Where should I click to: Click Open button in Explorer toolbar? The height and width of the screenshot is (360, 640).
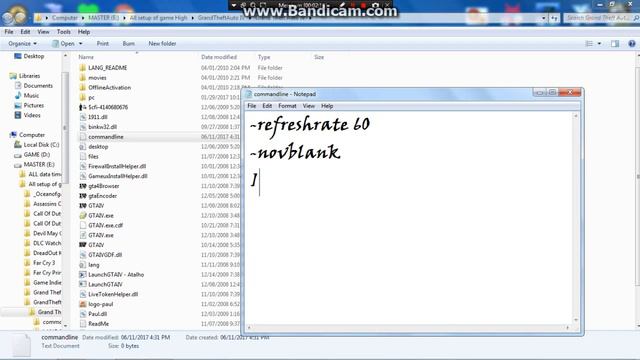pyautogui.click(x=67, y=43)
